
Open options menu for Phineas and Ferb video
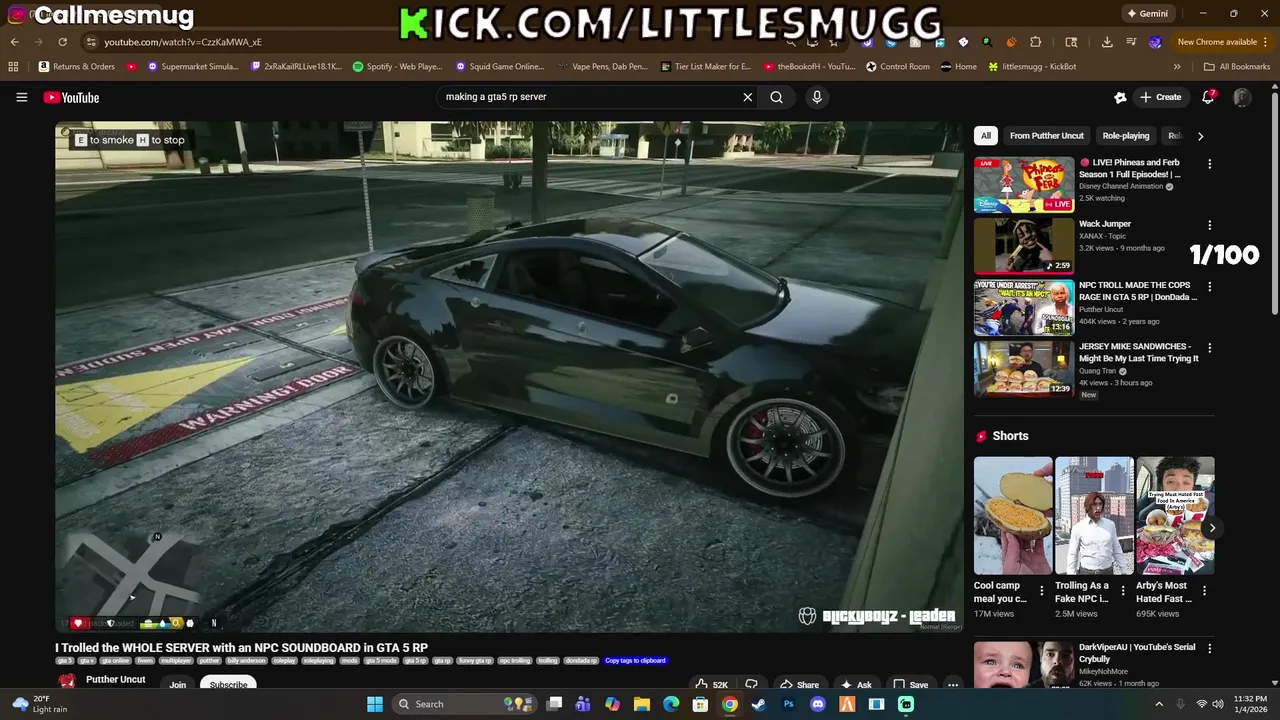(x=1209, y=164)
